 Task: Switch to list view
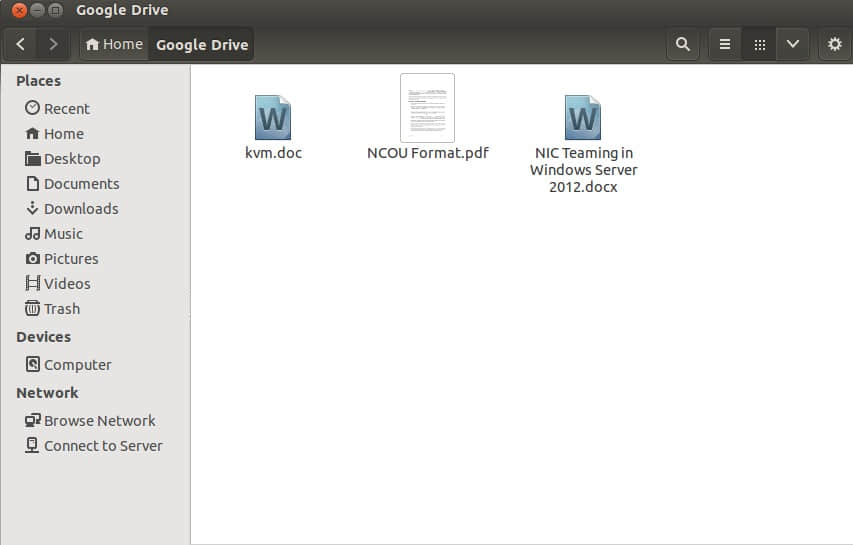(725, 44)
